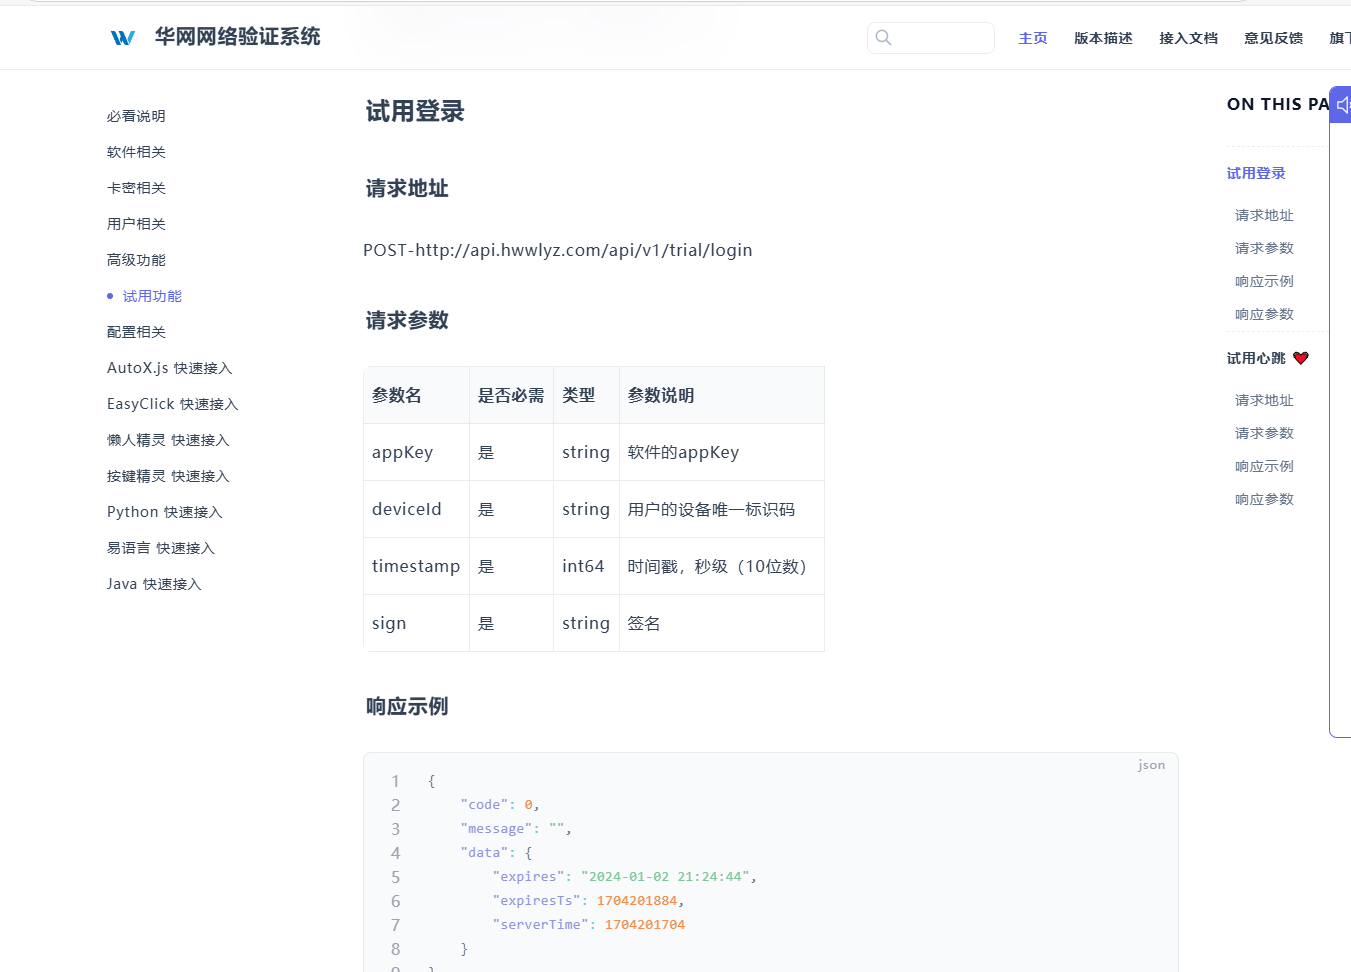Image resolution: width=1351 pixels, height=972 pixels.
Task: Jump to 试用登录 in page outline
Action: tap(1256, 173)
